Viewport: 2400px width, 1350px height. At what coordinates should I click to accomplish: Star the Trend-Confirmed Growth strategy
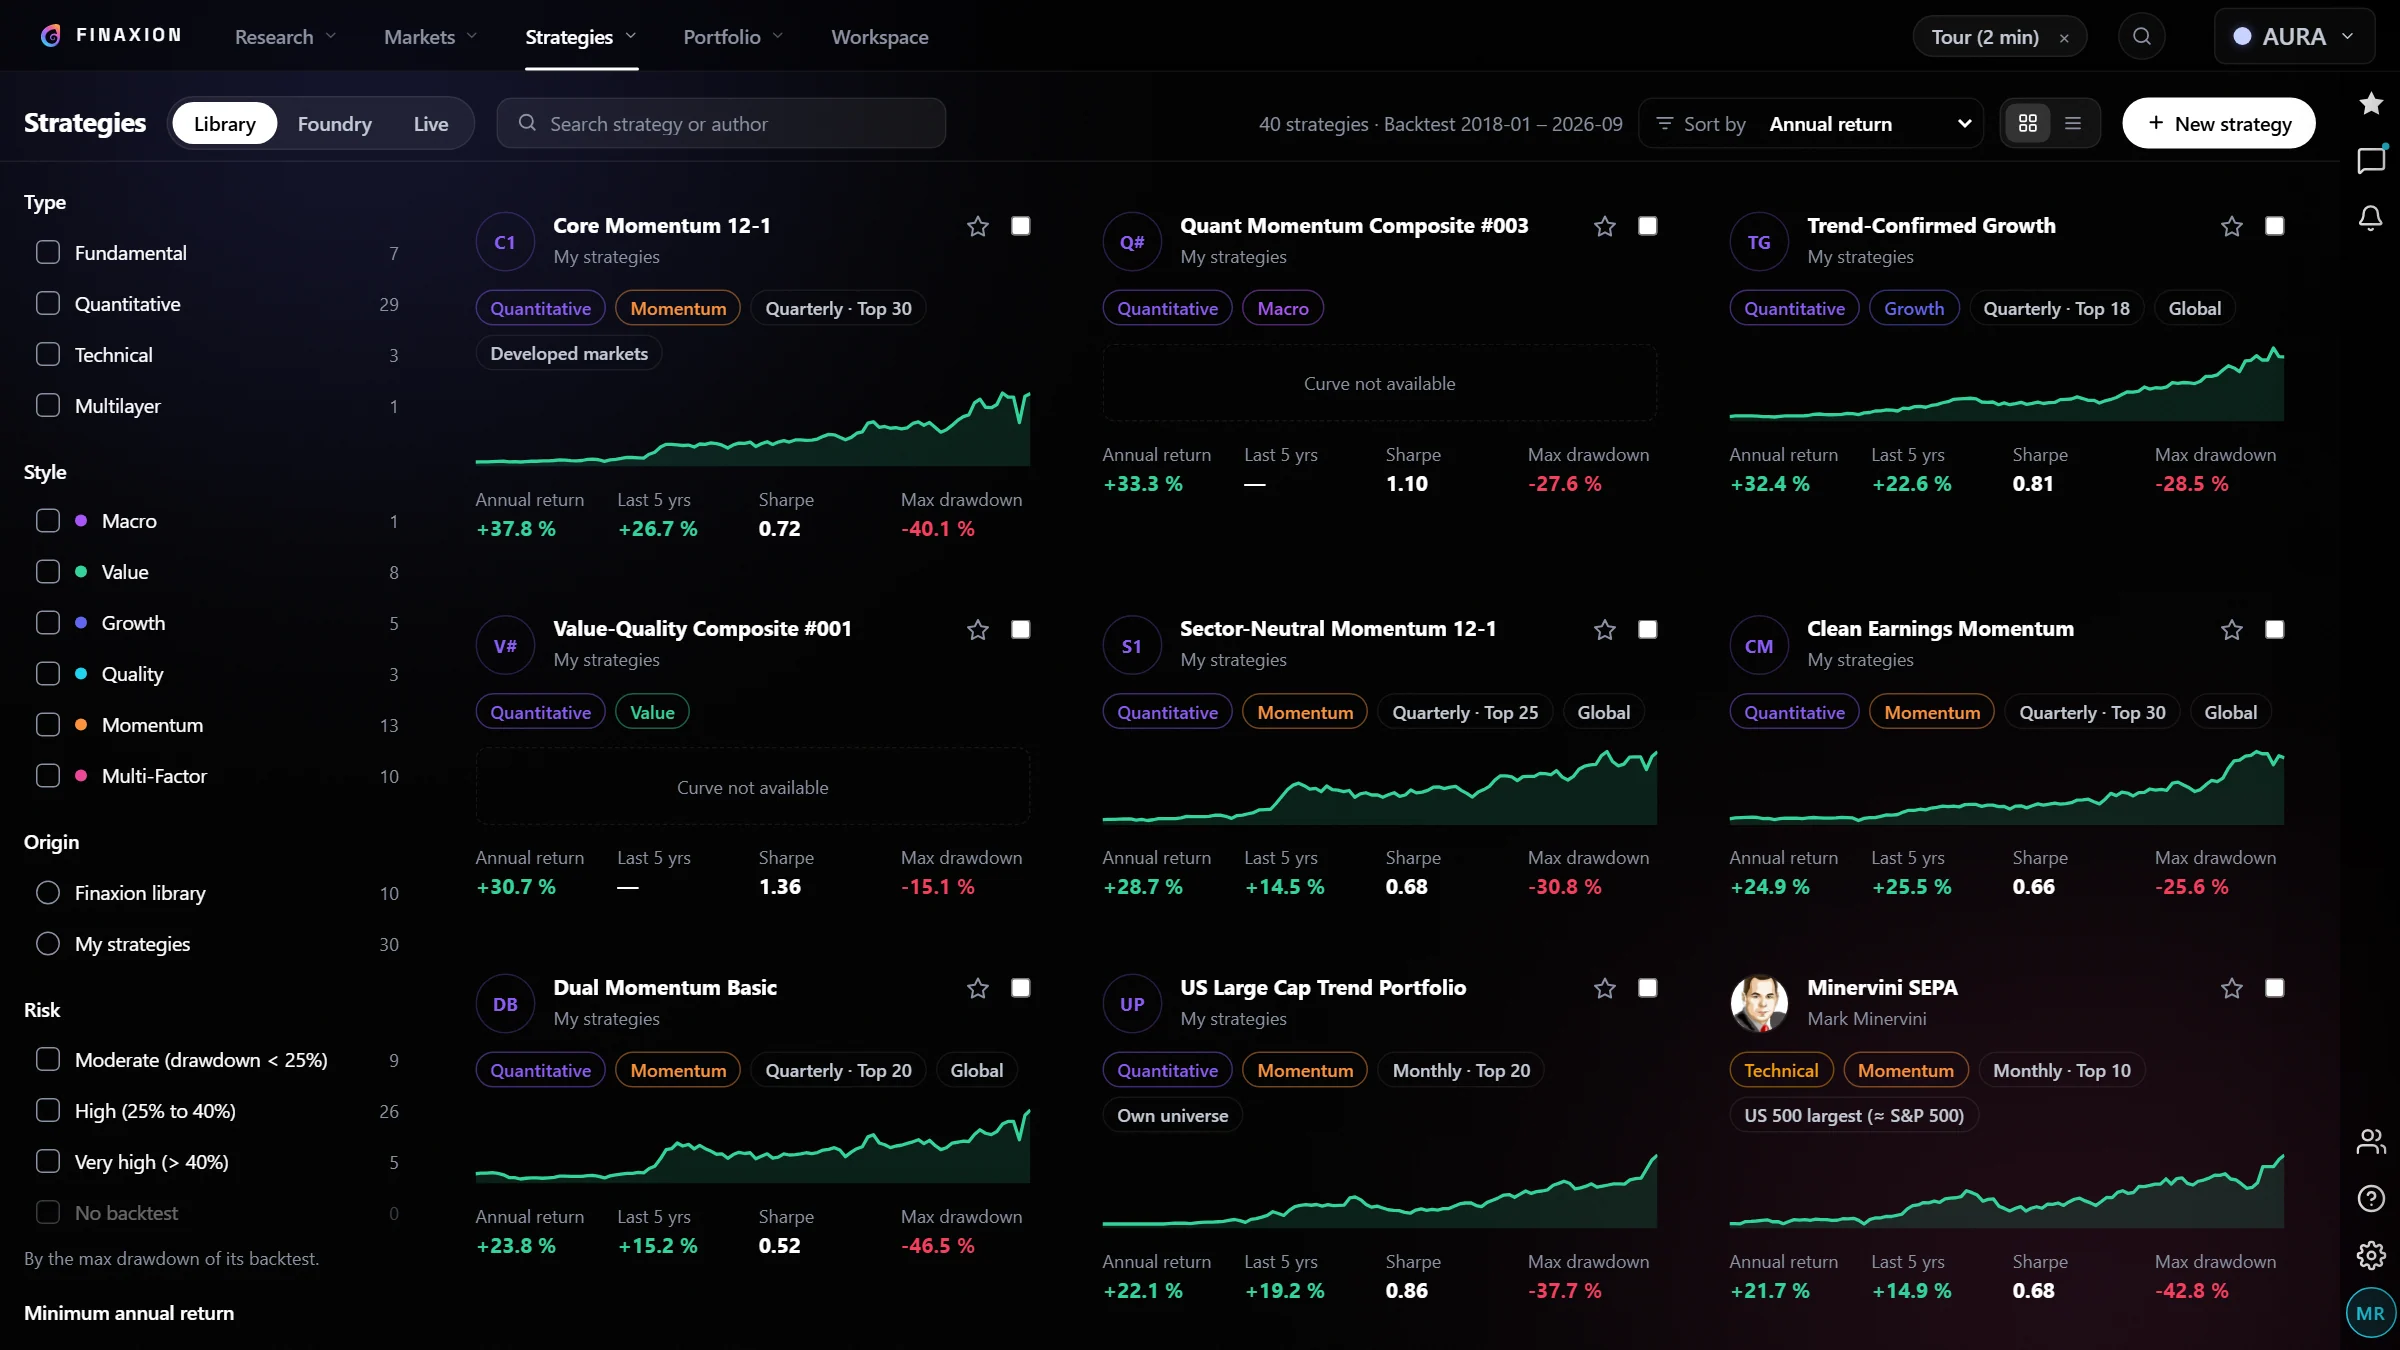[x=2232, y=226]
